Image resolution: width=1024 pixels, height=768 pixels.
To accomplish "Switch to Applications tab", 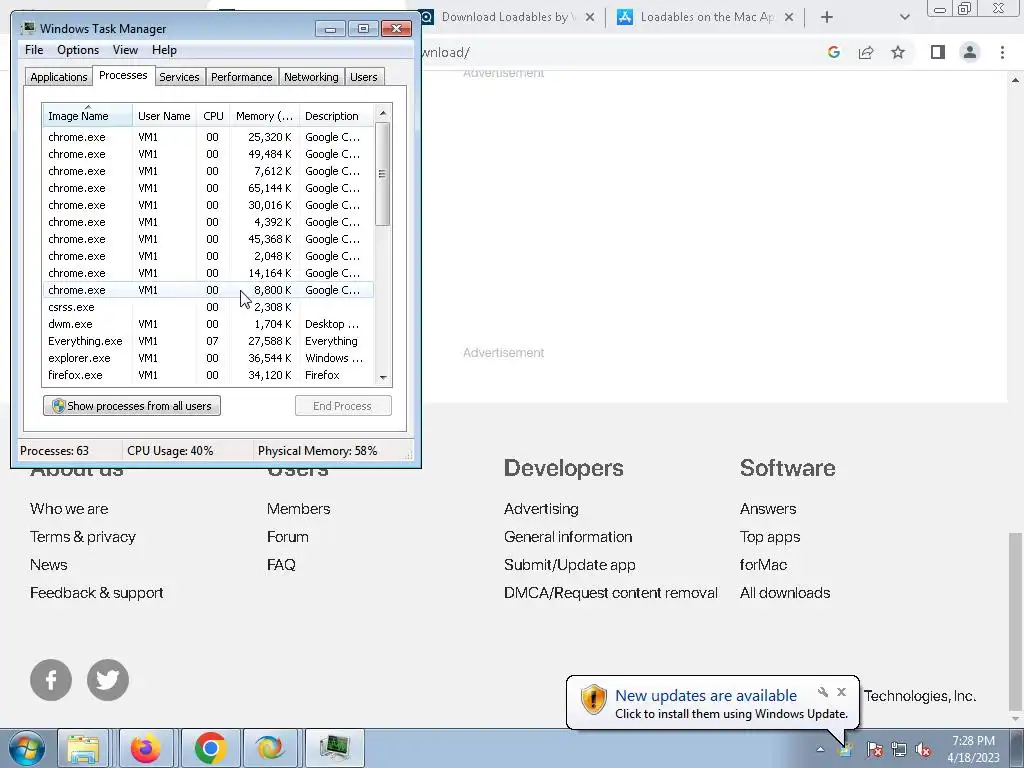I will point(59,77).
